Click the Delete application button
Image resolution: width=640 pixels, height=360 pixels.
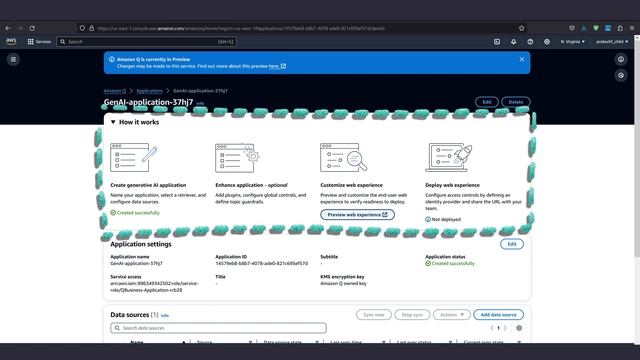[x=516, y=102]
